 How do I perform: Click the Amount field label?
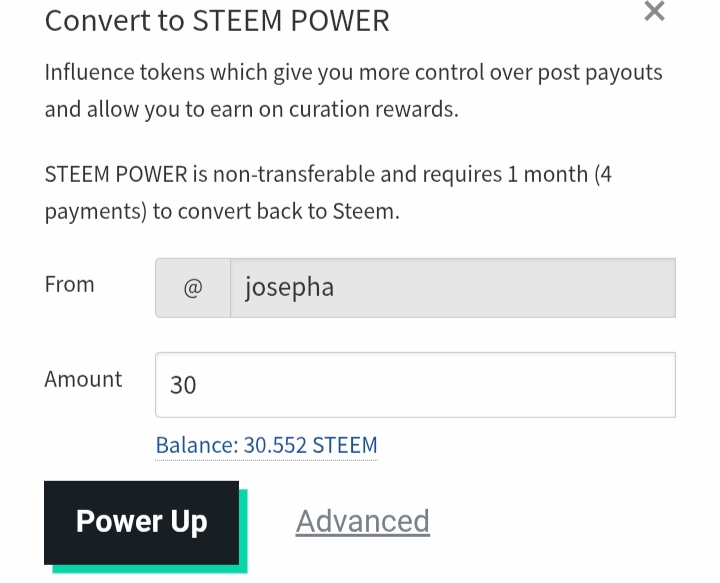83,379
